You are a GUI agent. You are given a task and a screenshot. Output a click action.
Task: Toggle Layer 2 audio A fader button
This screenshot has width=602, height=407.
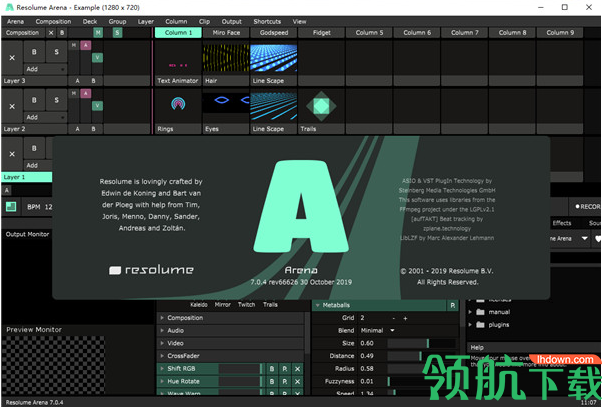(x=86, y=93)
